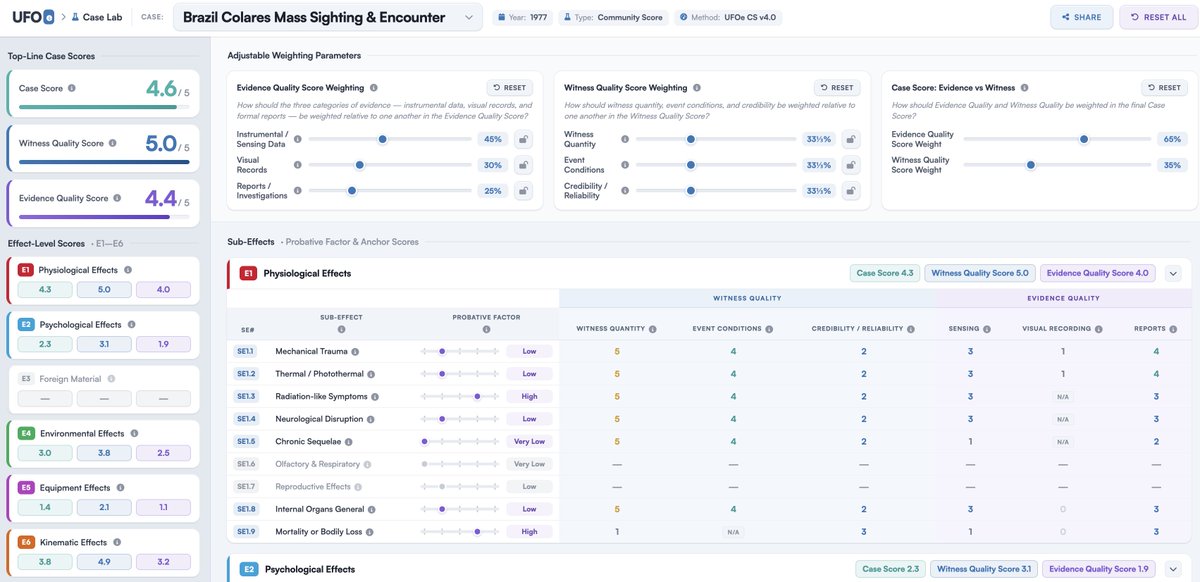Show info for Psychological Effects sidebar card
Viewport: 1200px width, 582px height.
pyautogui.click(x=130, y=325)
